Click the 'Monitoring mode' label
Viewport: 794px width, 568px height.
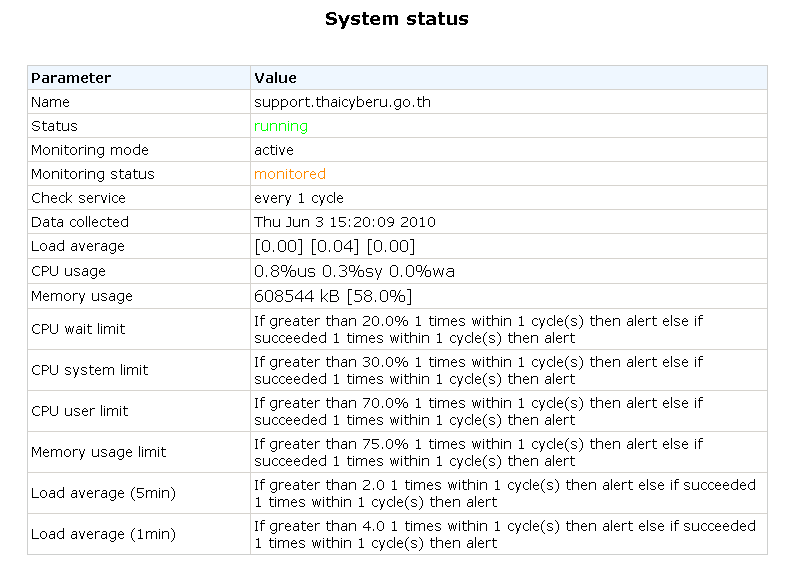coord(90,150)
